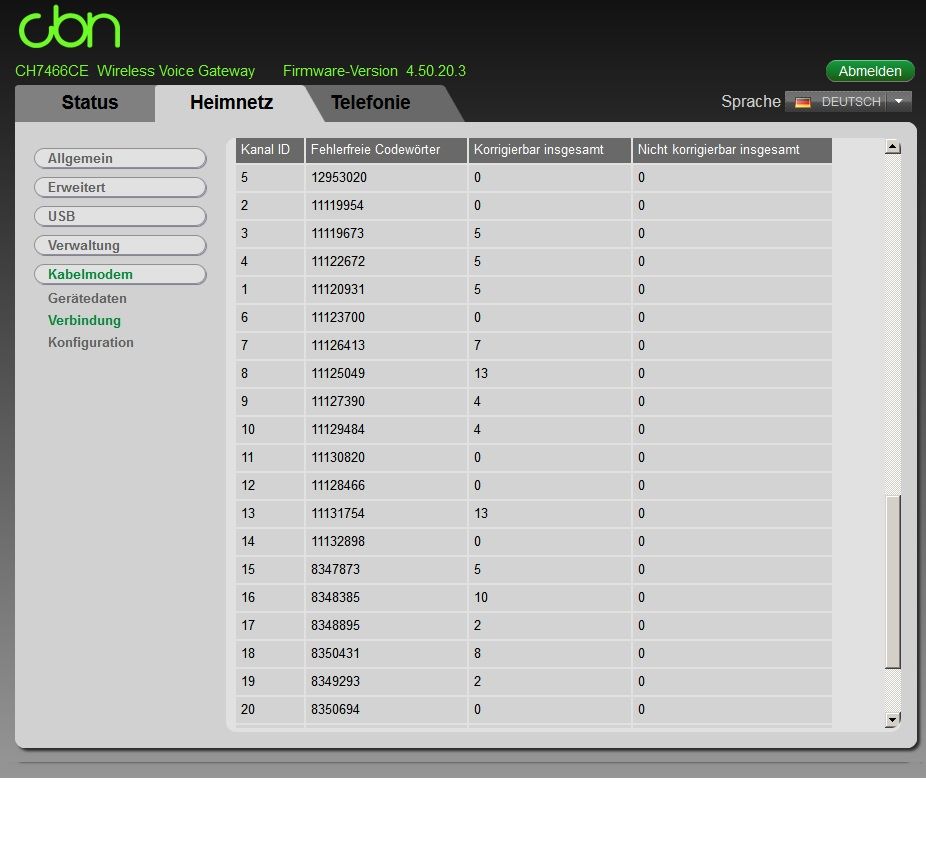The image size is (926, 865).
Task: Switch to the Heimnetz tab
Action: [x=231, y=102]
